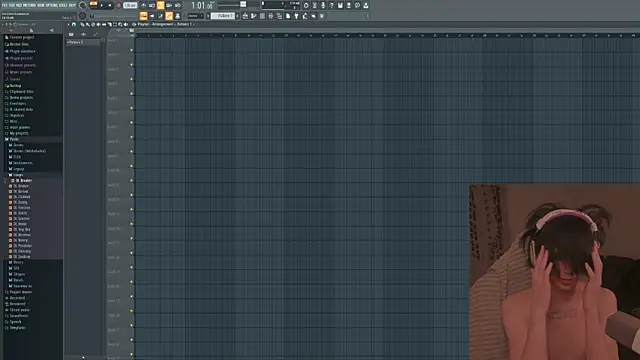This screenshot has width=640, height=360.
Task: Mute Track 15 via its green LED
Action: [131, 252]
